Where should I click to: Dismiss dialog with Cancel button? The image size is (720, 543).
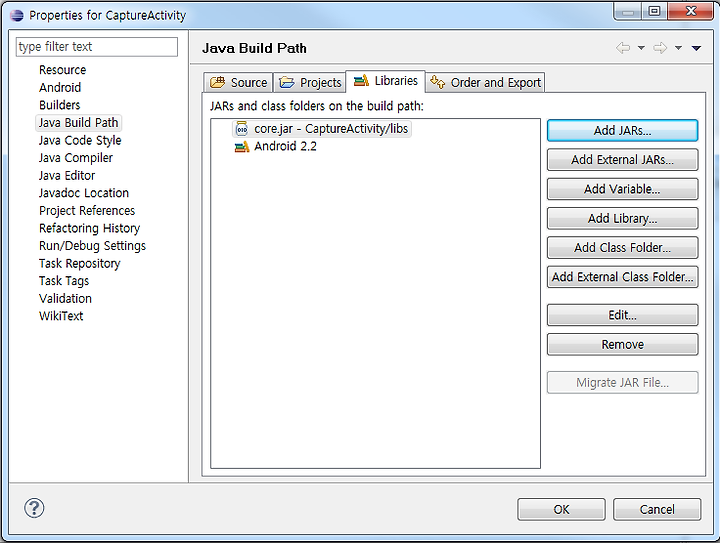[x=657, y=509]
